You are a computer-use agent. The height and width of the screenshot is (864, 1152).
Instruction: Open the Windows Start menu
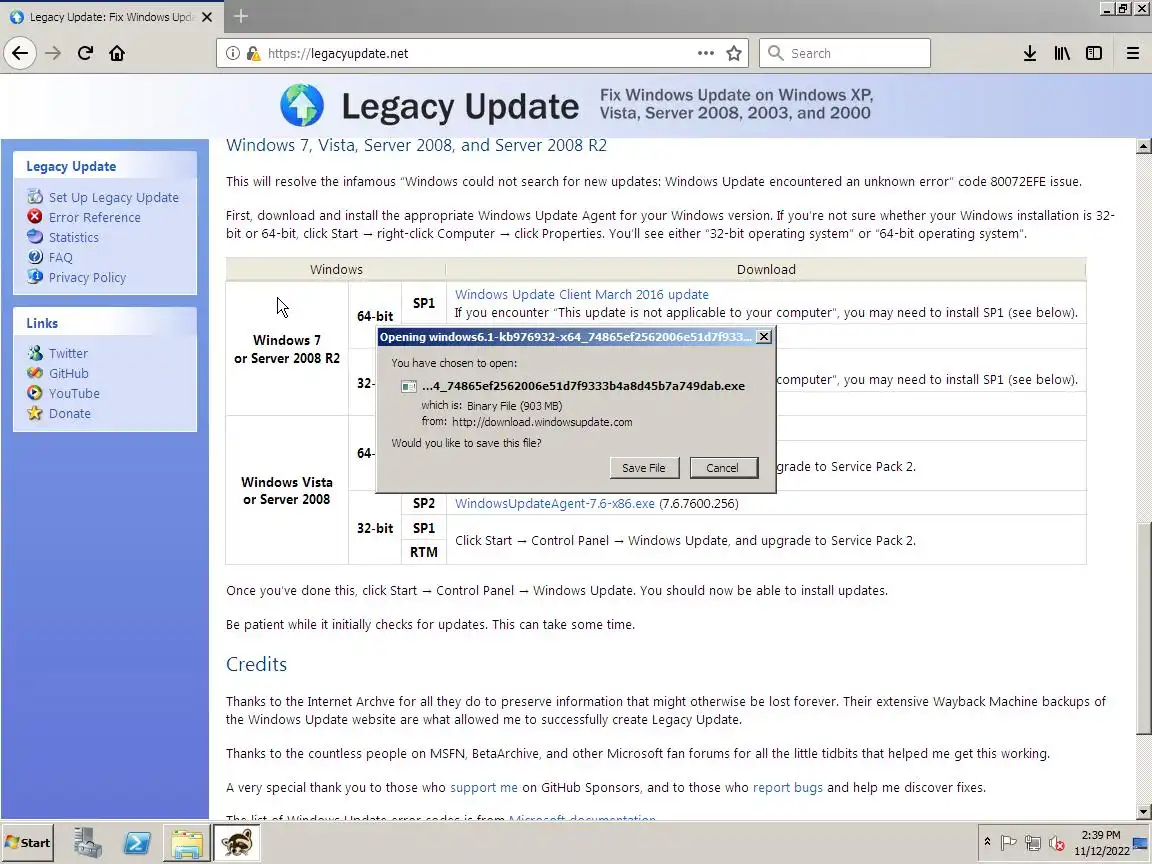click(x=28, y=843)
